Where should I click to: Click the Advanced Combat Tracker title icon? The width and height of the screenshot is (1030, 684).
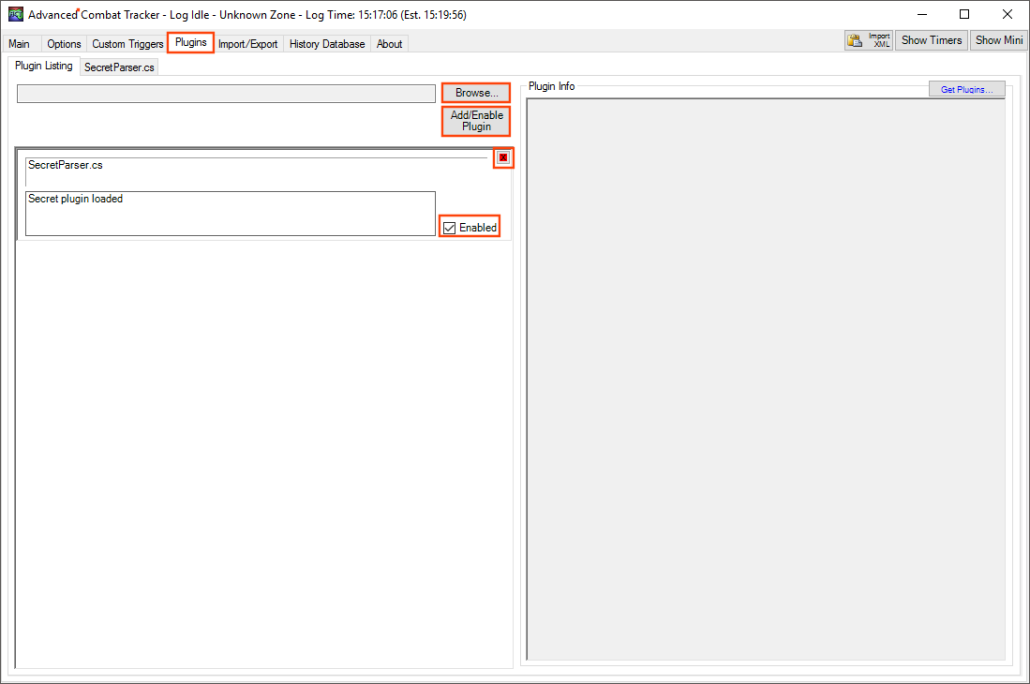[15, 14]
